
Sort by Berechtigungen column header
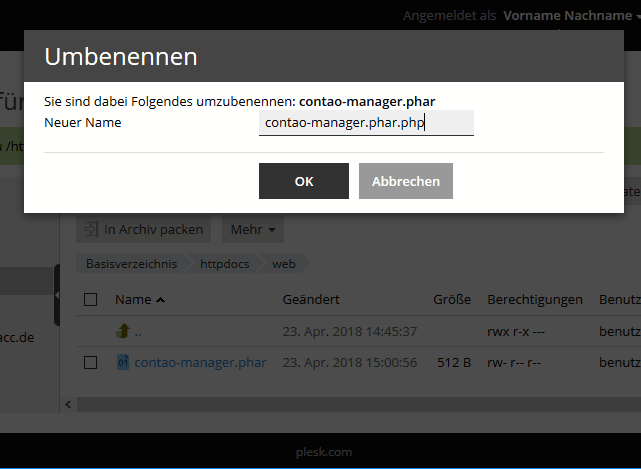coord(535,299)
